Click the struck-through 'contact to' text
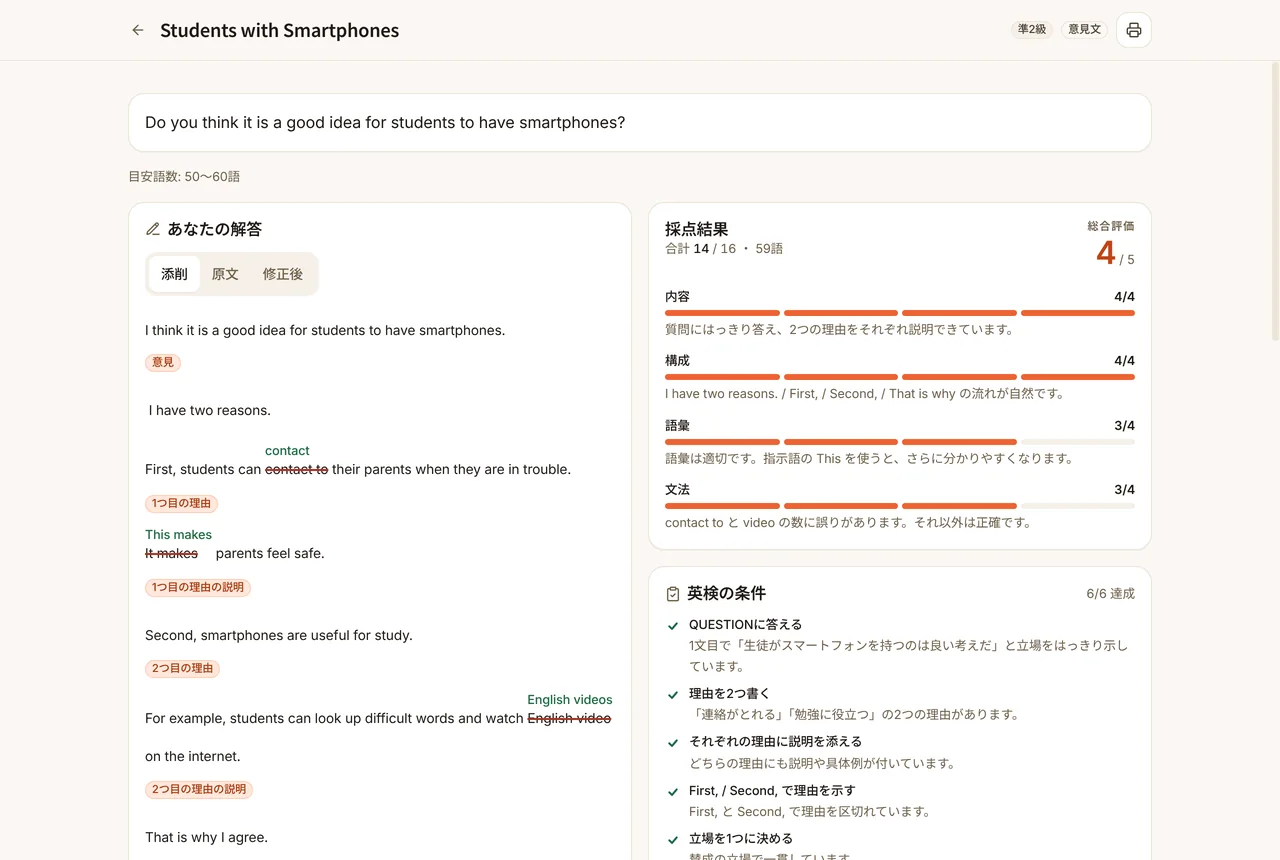This screenshot has width=1280, height=860. (x=296, y=470)
